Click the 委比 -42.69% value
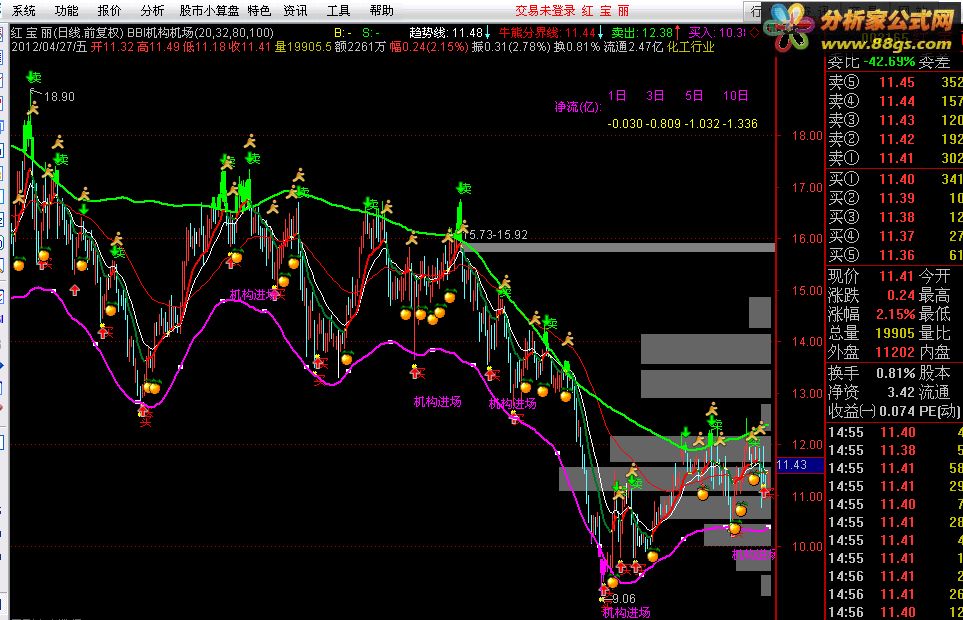 pyautogui.click(x=889, y=62)
